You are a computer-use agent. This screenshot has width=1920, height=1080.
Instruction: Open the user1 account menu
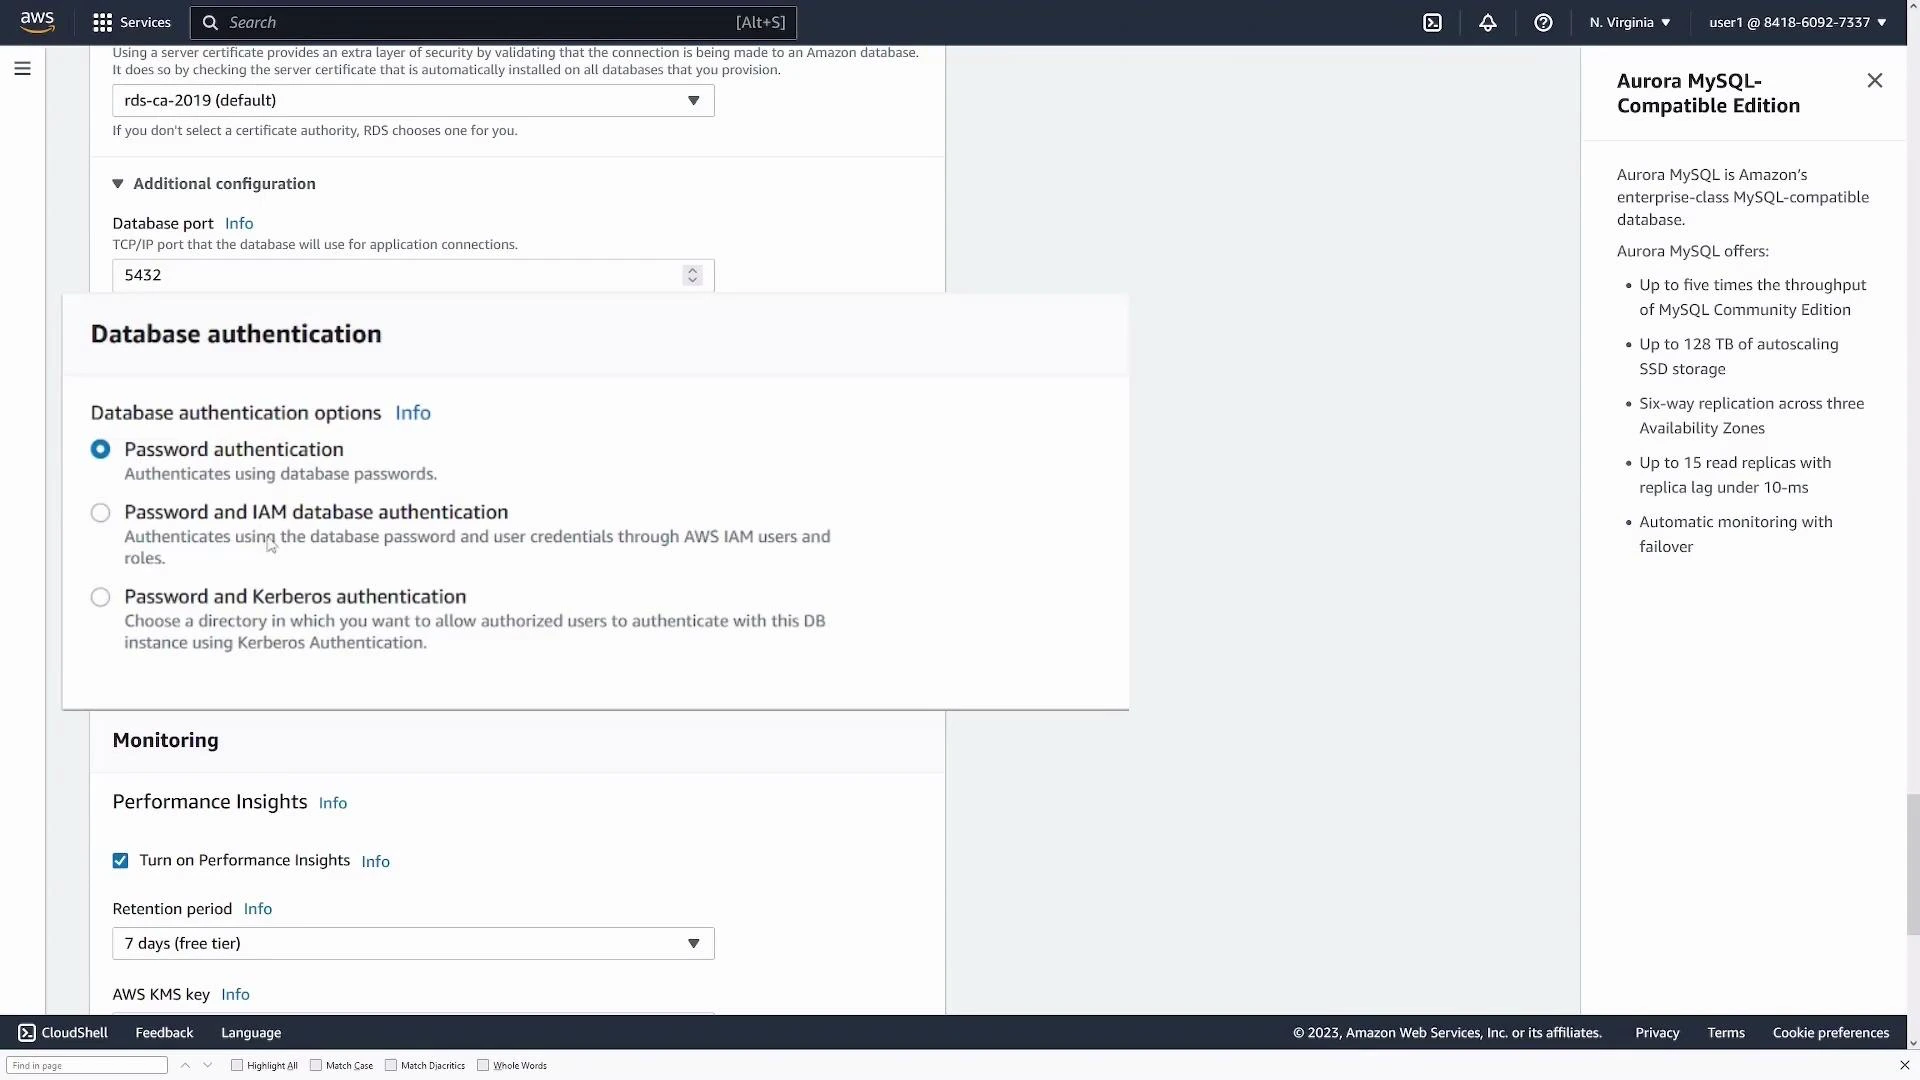1795,22
